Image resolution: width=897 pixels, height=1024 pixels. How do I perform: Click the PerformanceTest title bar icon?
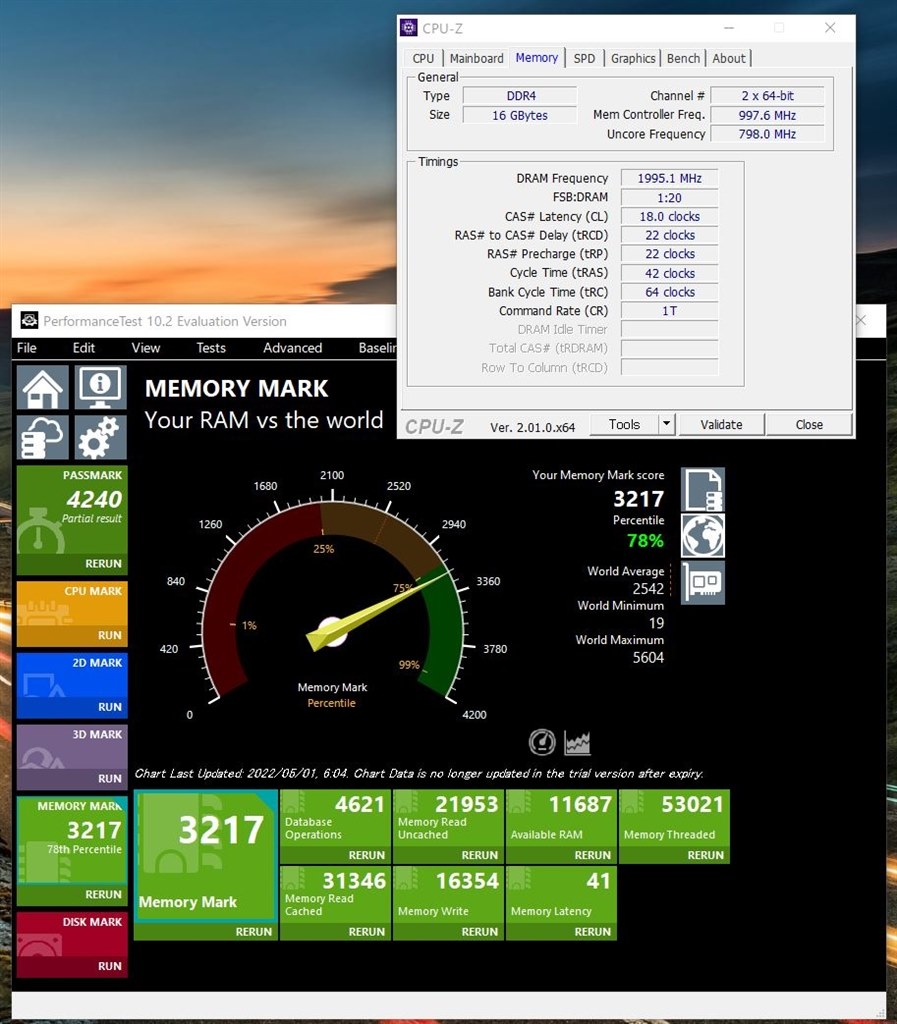tap(29, 321)
